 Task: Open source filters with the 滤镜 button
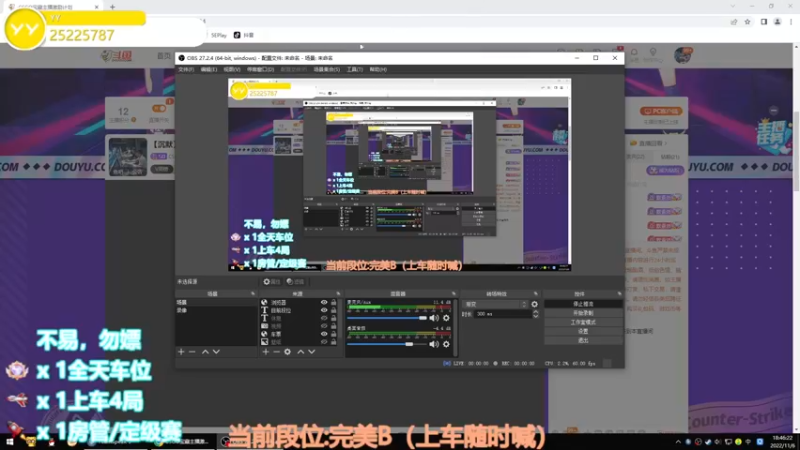coord(295,282)
